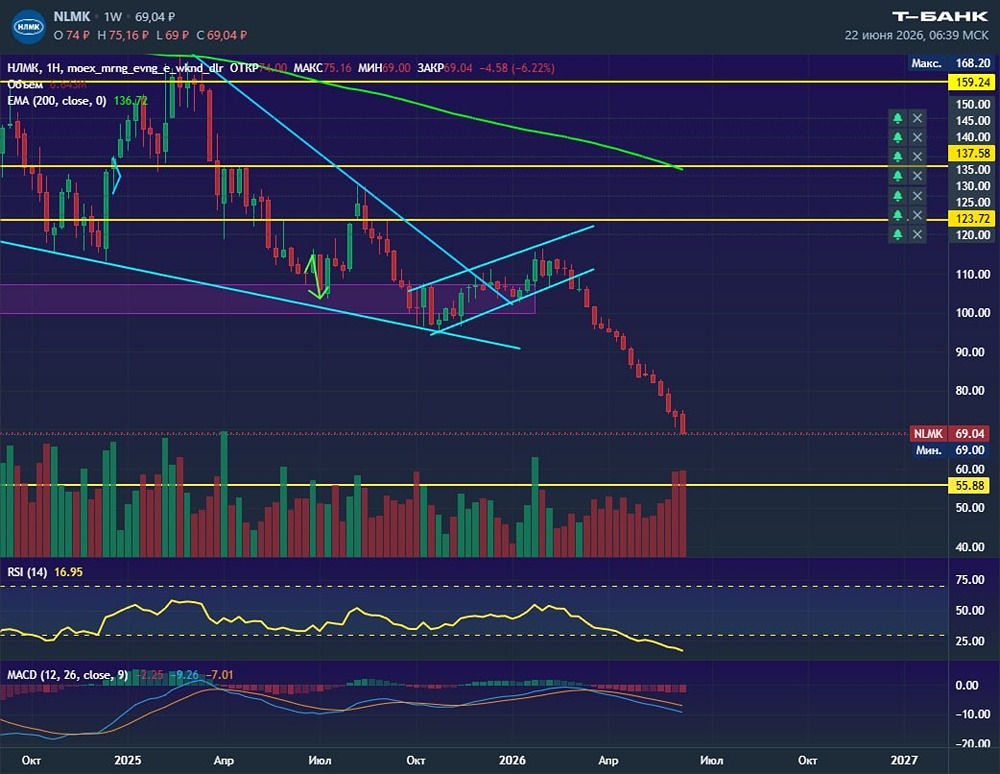The height and width of the screenshot is (774, 1000).
Task: Select the purple support zone rectangle
Action: coord(267,299)
